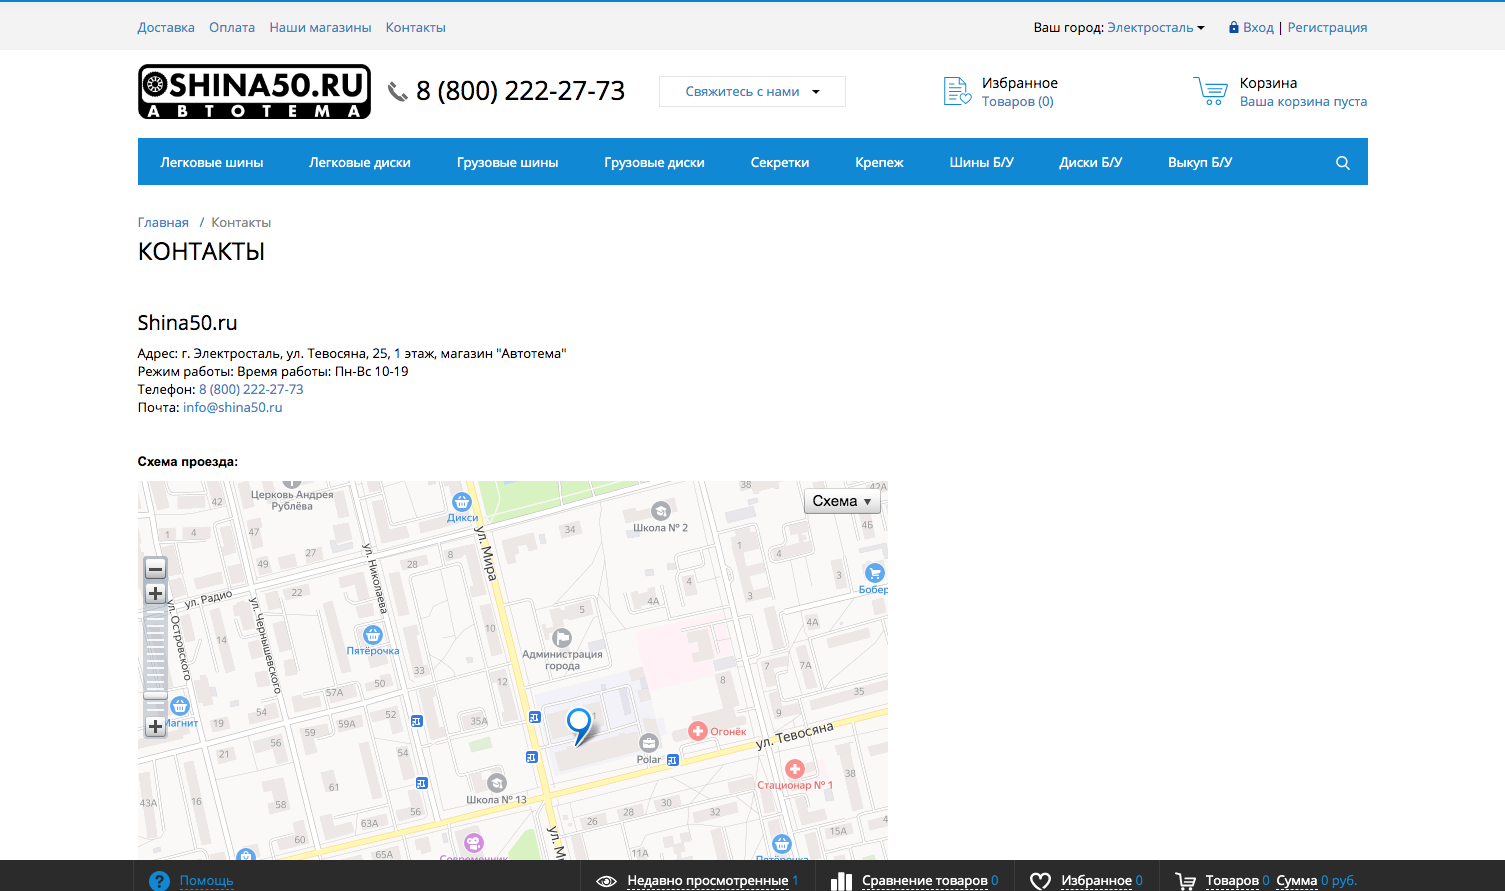The height and width of the screenshot is (891, 1505).
Task: Click the eye icon for Недавно просмотренные
Action: click(x=606, y=881)
